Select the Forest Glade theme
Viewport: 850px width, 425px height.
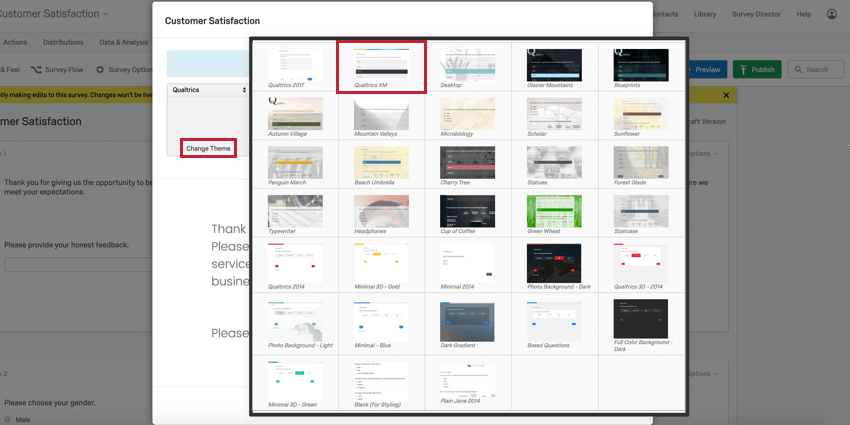click(641, 165)
